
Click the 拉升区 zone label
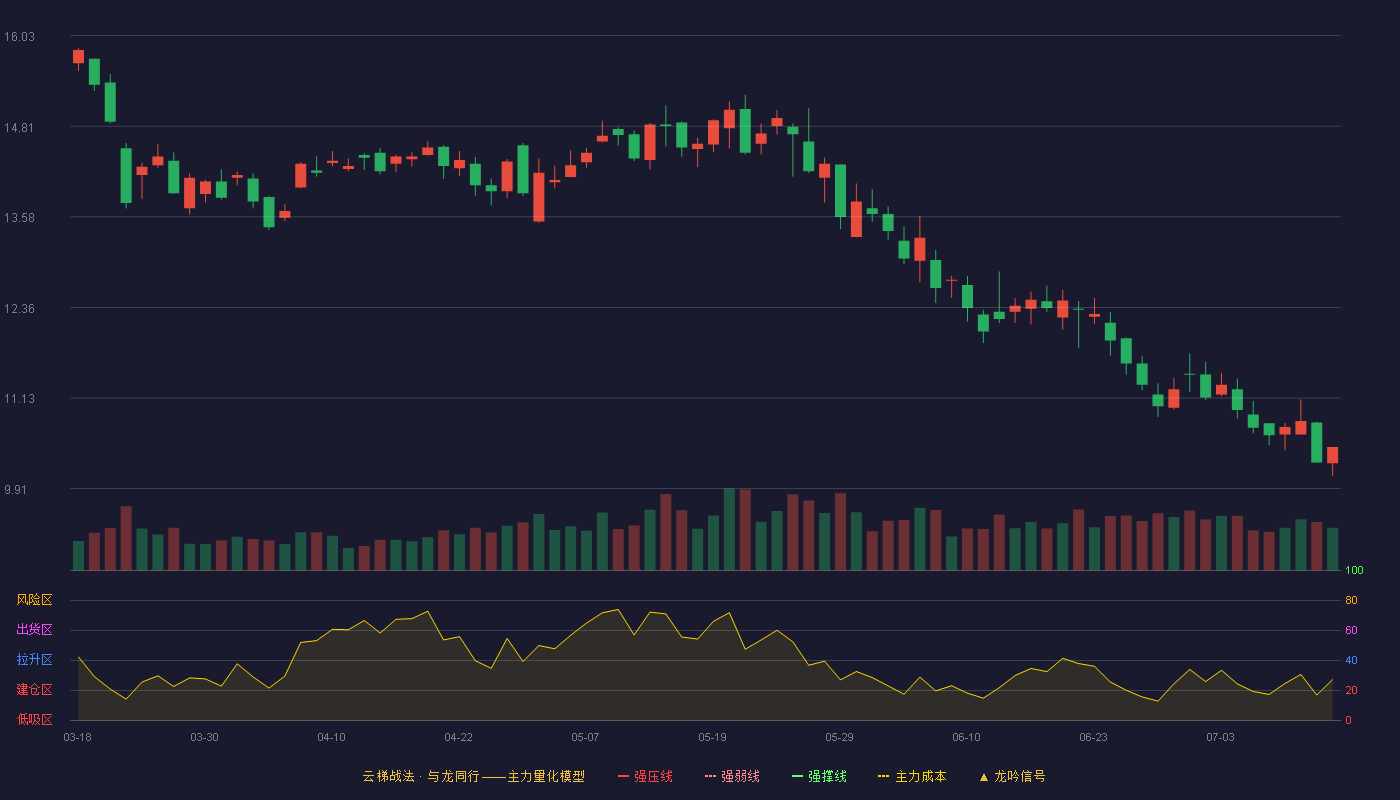click(34, 660)
